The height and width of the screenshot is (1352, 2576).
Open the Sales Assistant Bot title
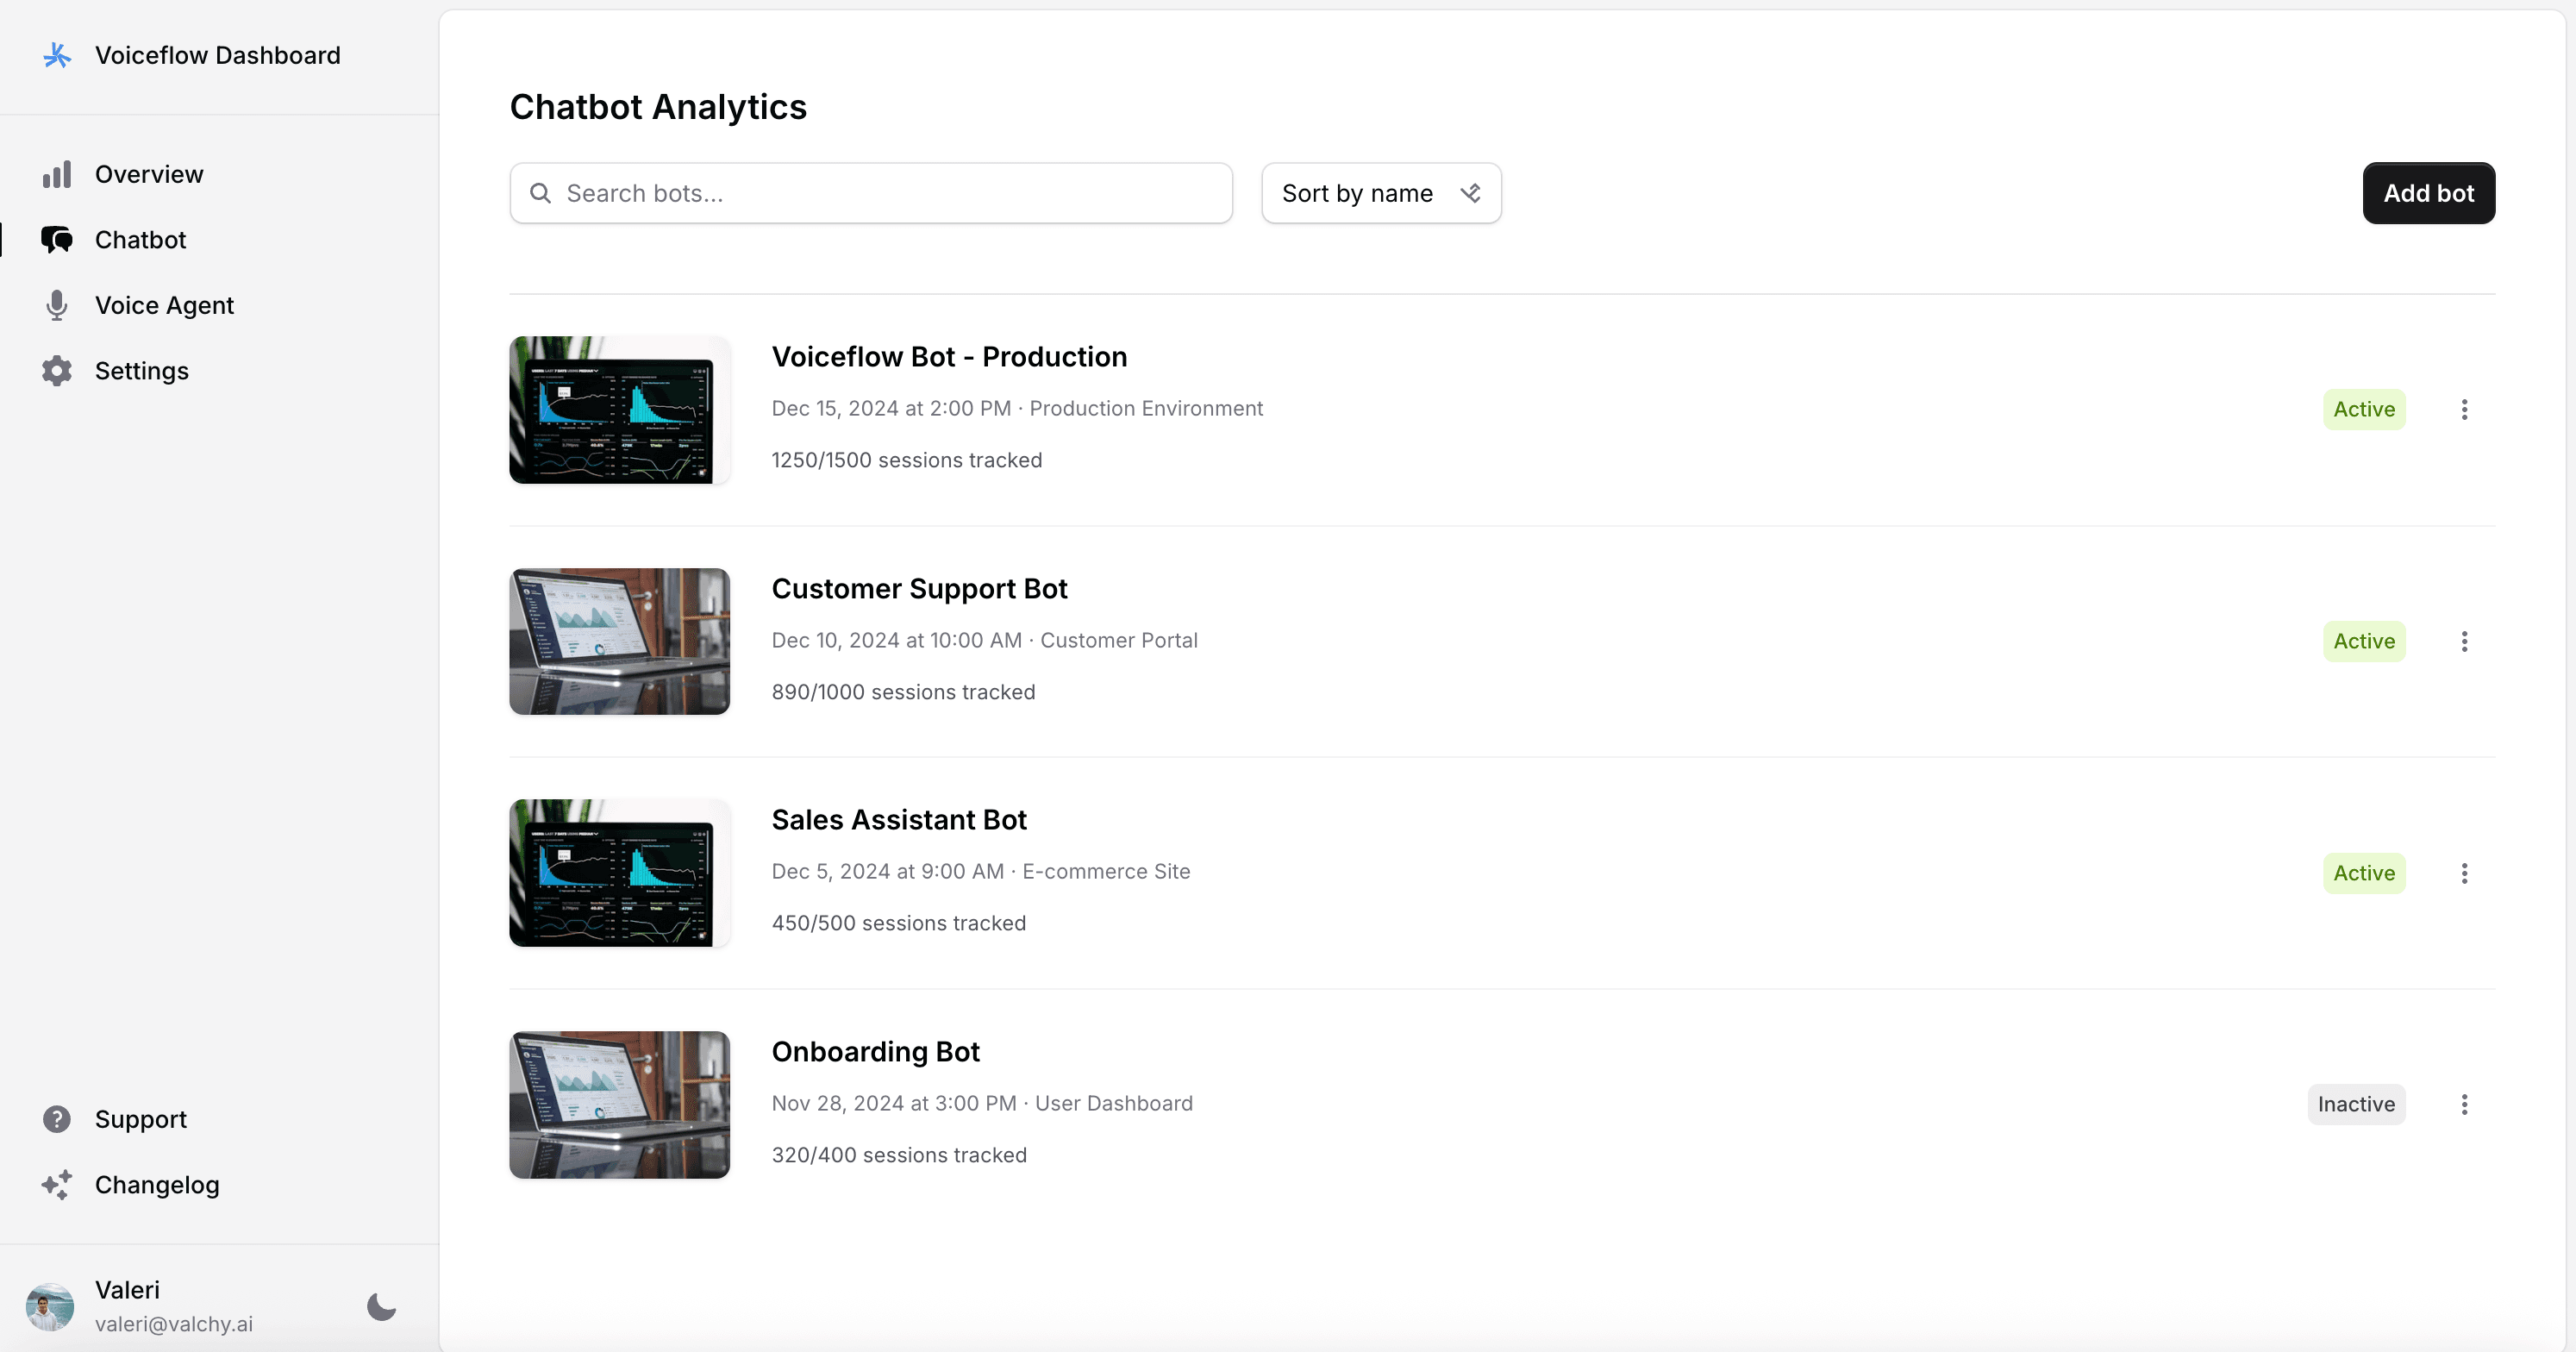point(898,820)
